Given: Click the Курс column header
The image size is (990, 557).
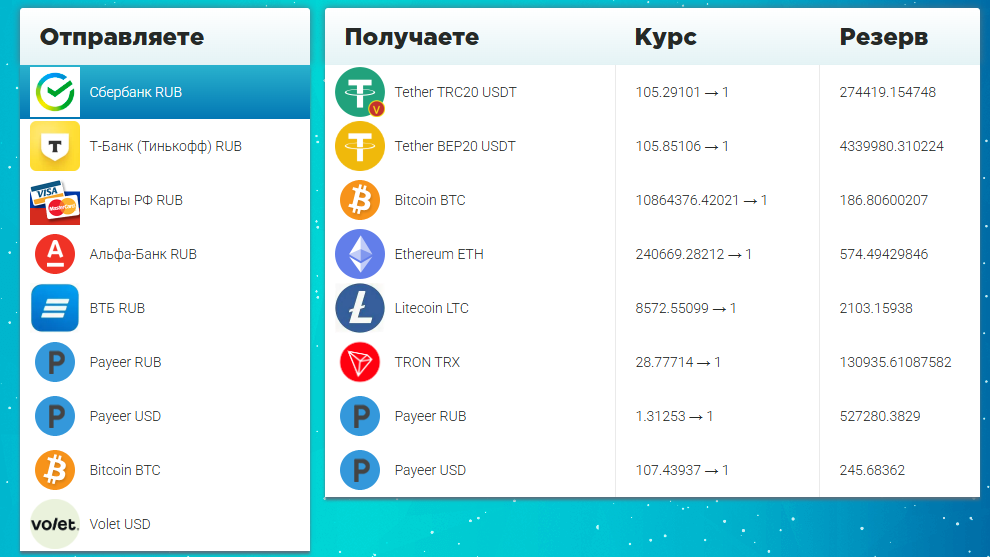Looking at the screenshot, I should click(x=665, y=37).
